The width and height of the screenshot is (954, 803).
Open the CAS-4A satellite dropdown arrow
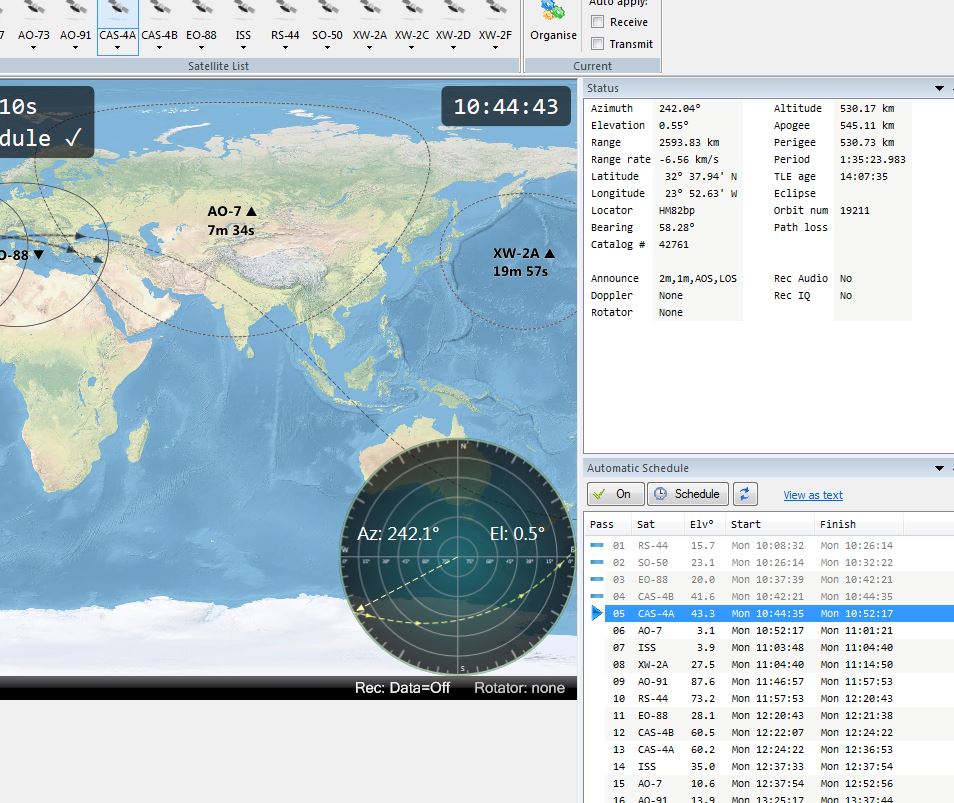click(x=118, y=47)
